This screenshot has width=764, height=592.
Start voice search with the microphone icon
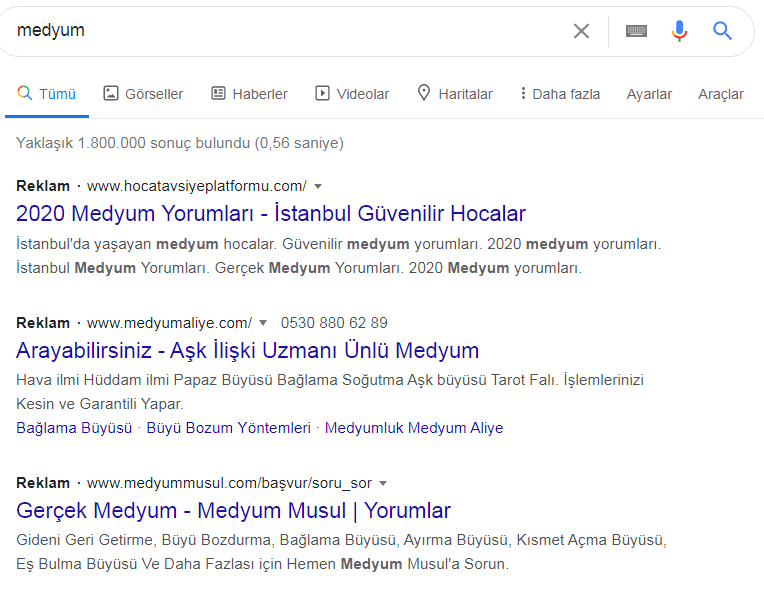click(x=679, y=31)
